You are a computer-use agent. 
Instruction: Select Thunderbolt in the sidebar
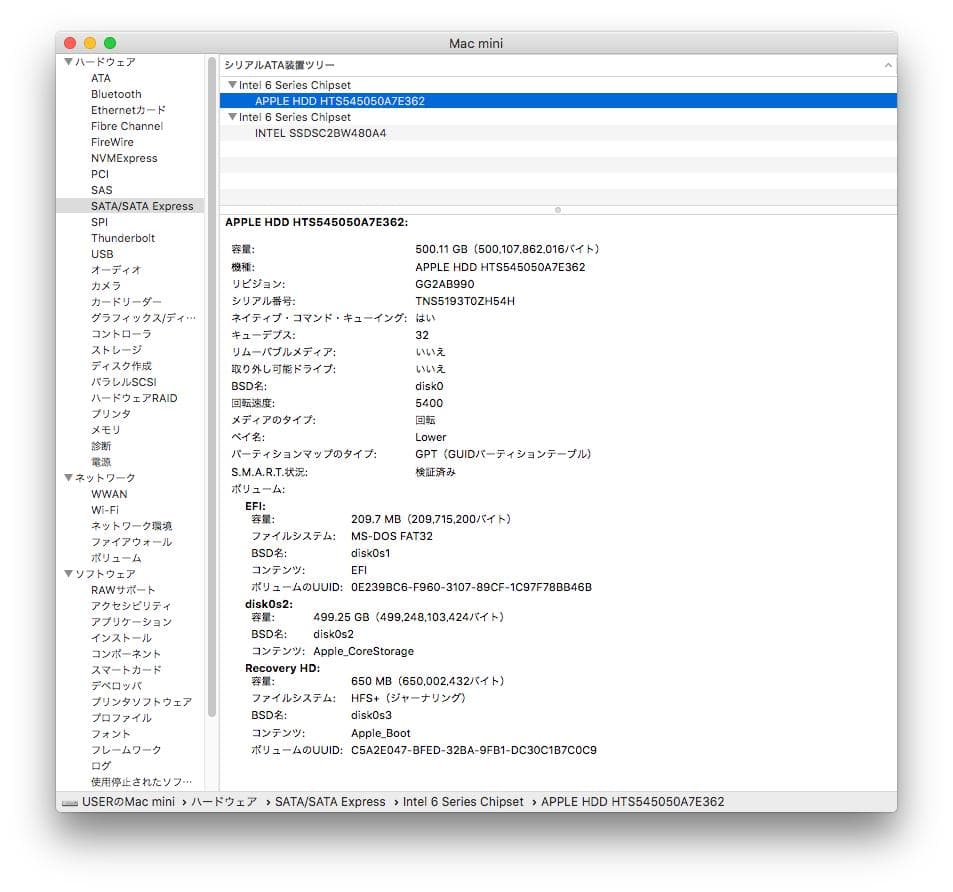(123, 238)
